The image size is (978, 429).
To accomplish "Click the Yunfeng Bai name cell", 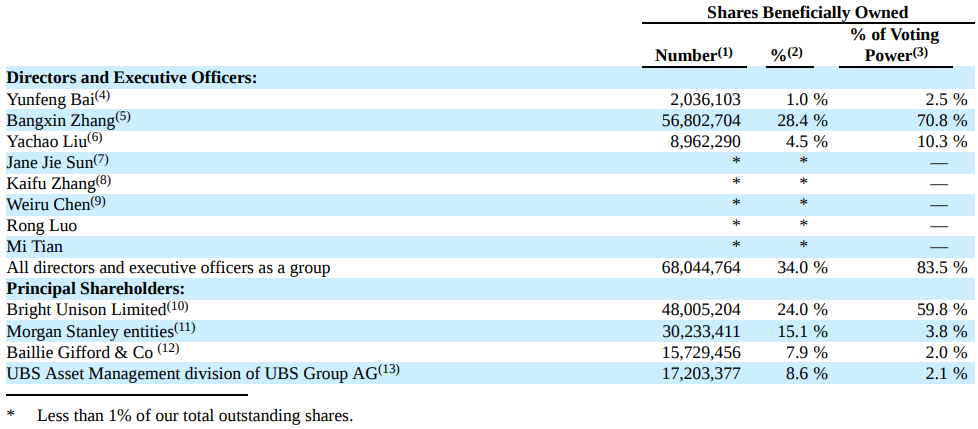I will [x=59, y=99].
